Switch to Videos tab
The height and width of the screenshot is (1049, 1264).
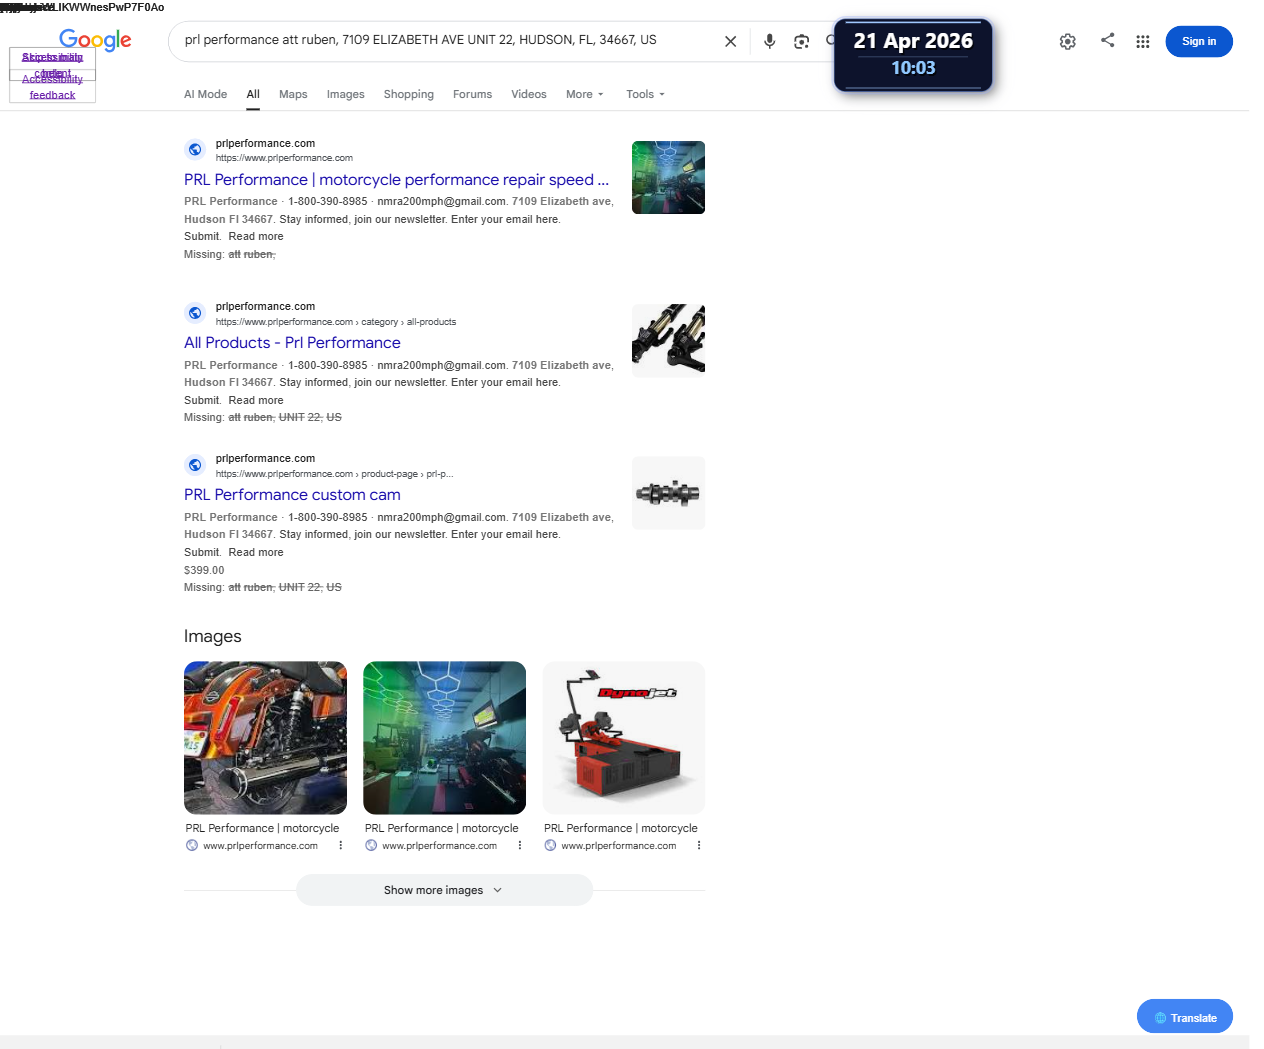(x=529, y=94)
